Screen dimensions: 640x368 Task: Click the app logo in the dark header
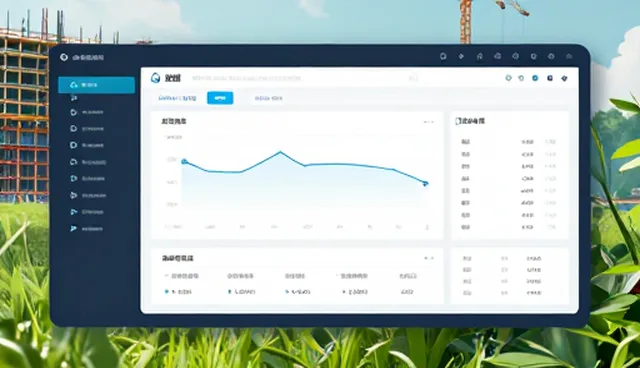(64, 57)
